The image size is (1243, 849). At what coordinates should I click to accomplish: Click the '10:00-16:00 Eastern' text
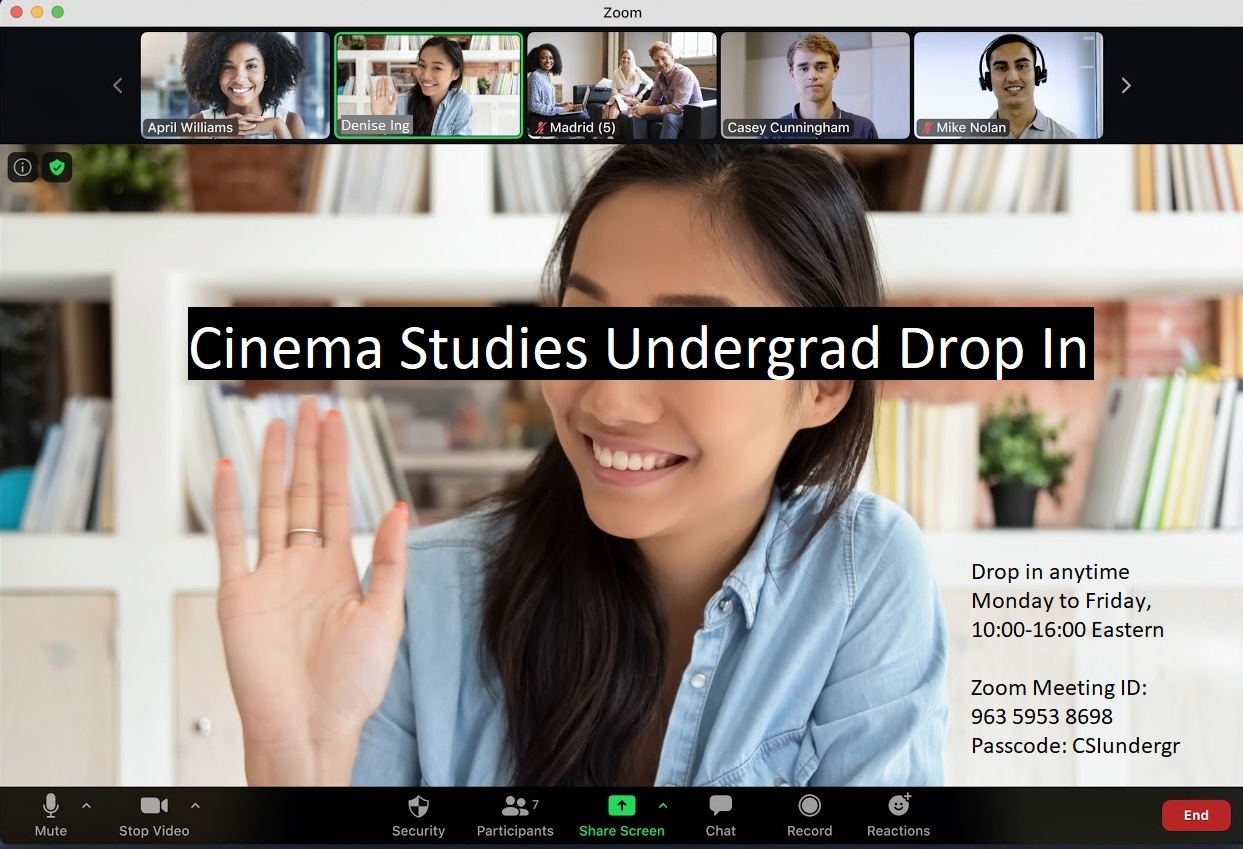[x=1068, y=630]
